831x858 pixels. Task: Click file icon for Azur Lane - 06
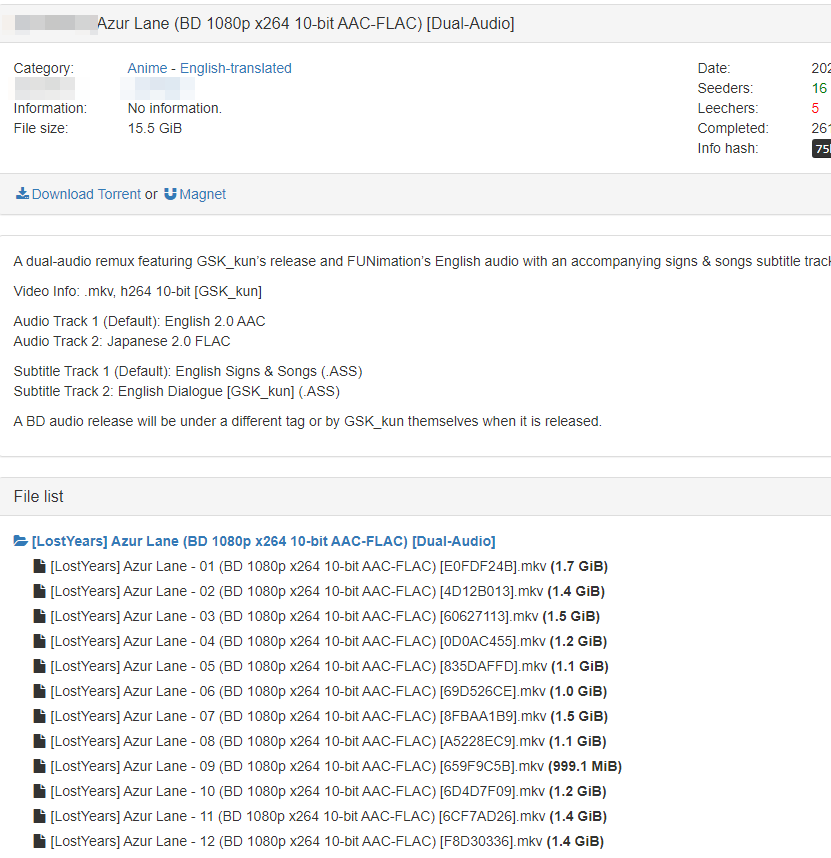point(39,691)
